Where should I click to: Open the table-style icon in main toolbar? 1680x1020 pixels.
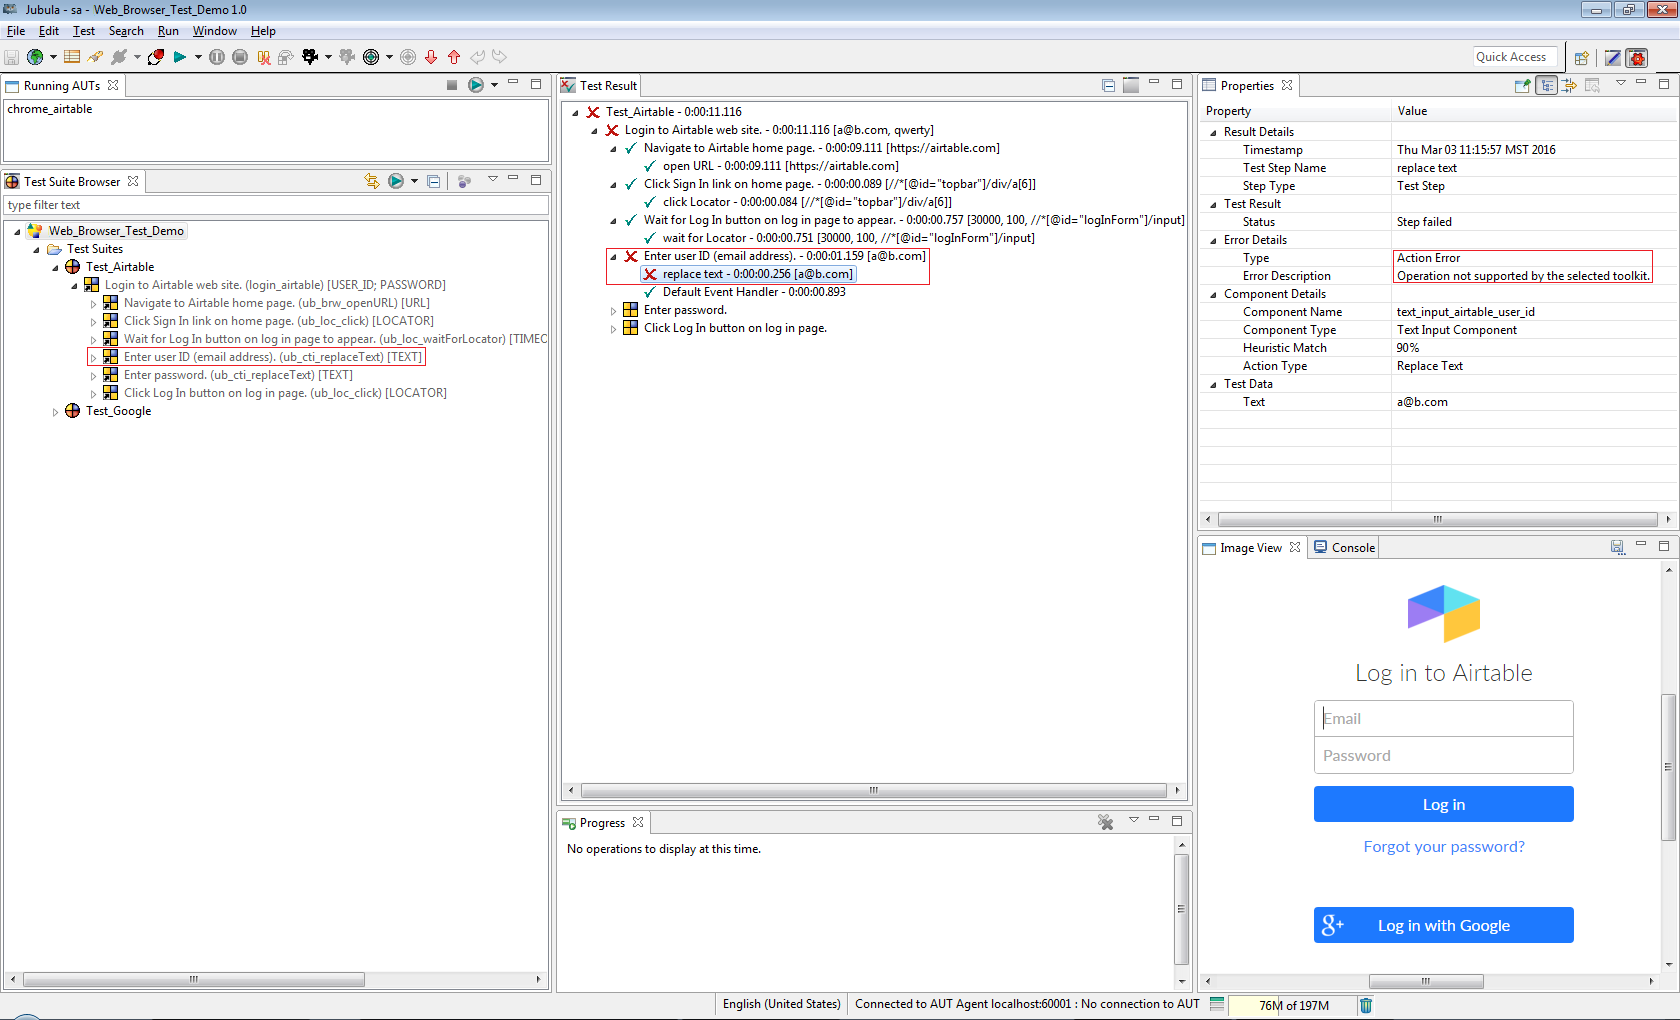[72, 57]
